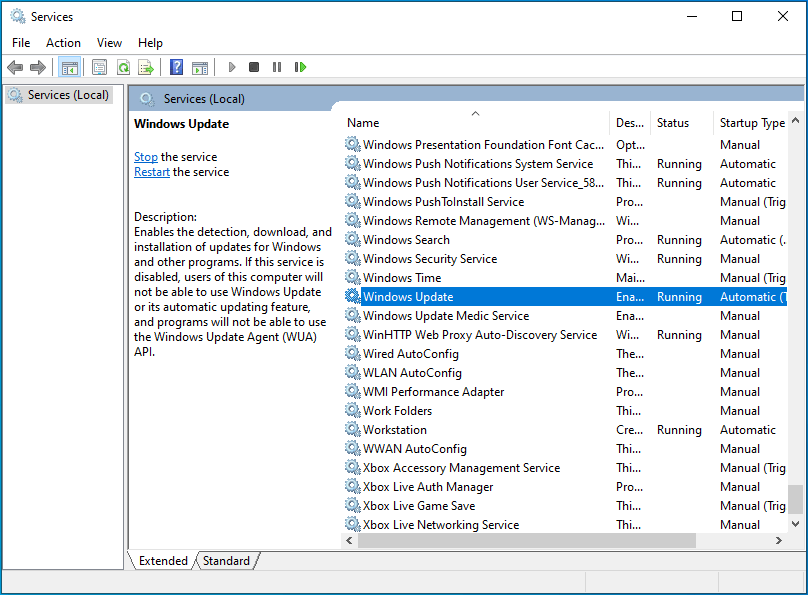Click the blue Help question mark icon
Viewport: 808px width, 595px height.
coord(176,67)
